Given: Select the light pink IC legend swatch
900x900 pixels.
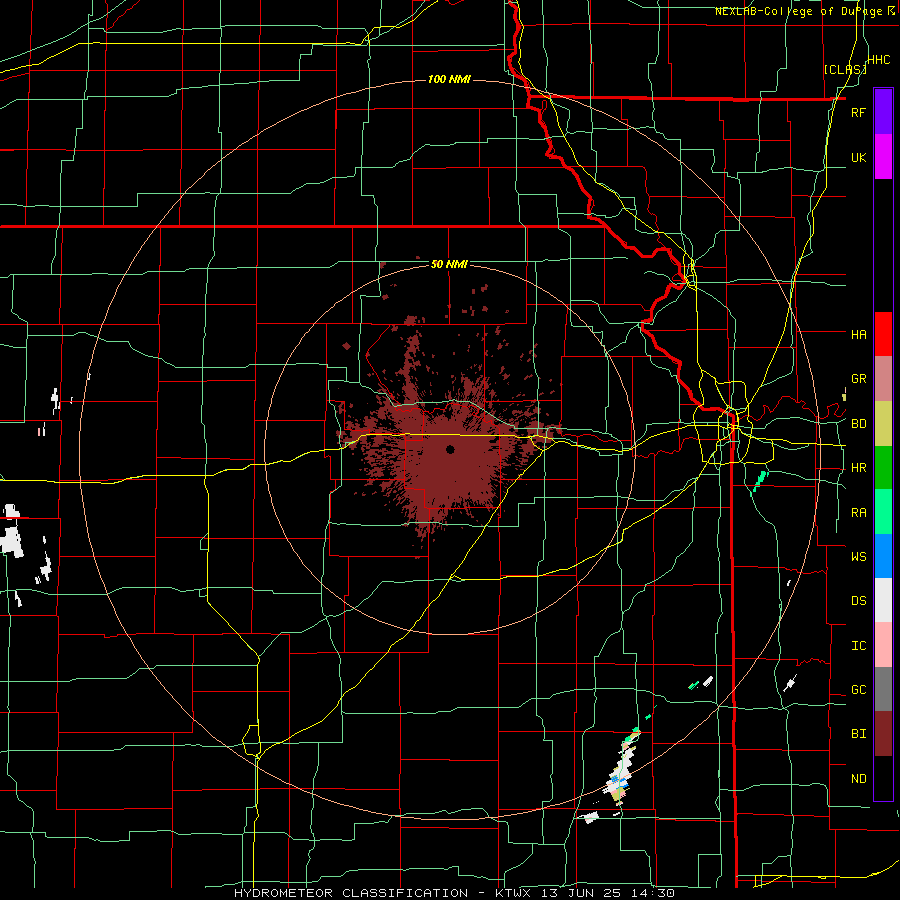Looking at the screenshot, I should point(883,645).
